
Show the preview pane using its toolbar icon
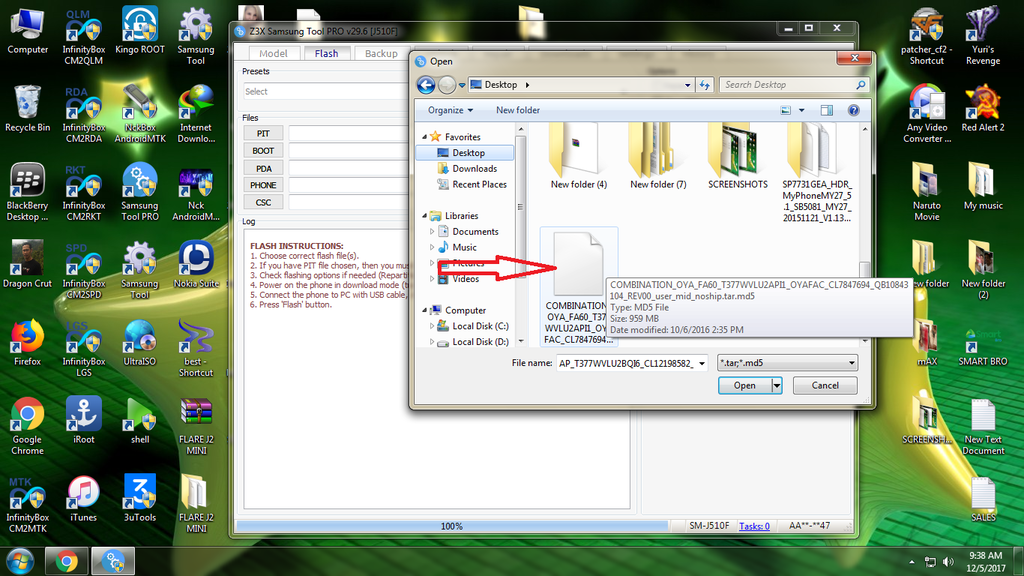tap(827, 110)
